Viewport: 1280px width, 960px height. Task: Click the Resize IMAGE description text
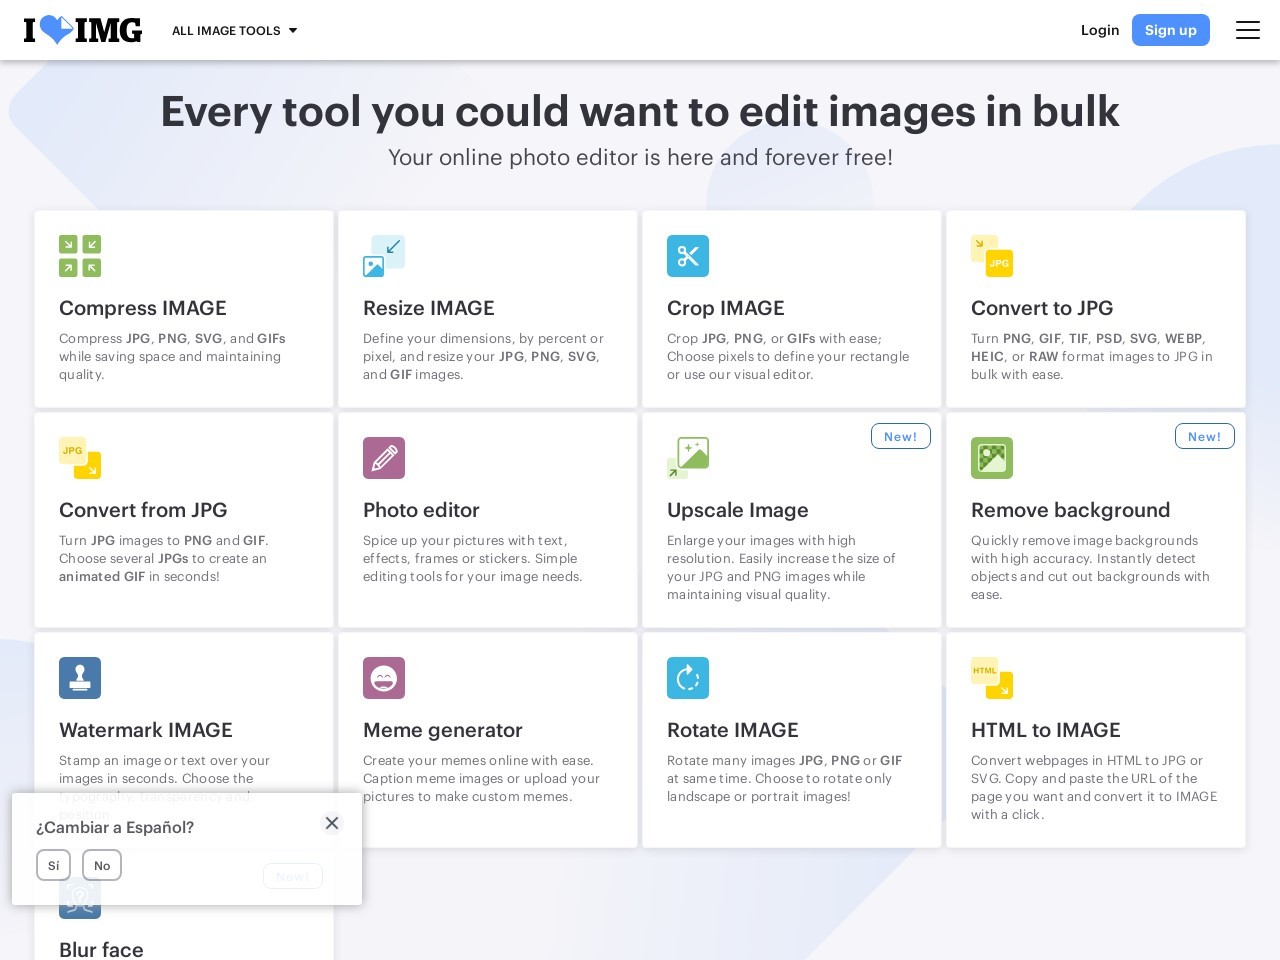[x=483, y=356]
